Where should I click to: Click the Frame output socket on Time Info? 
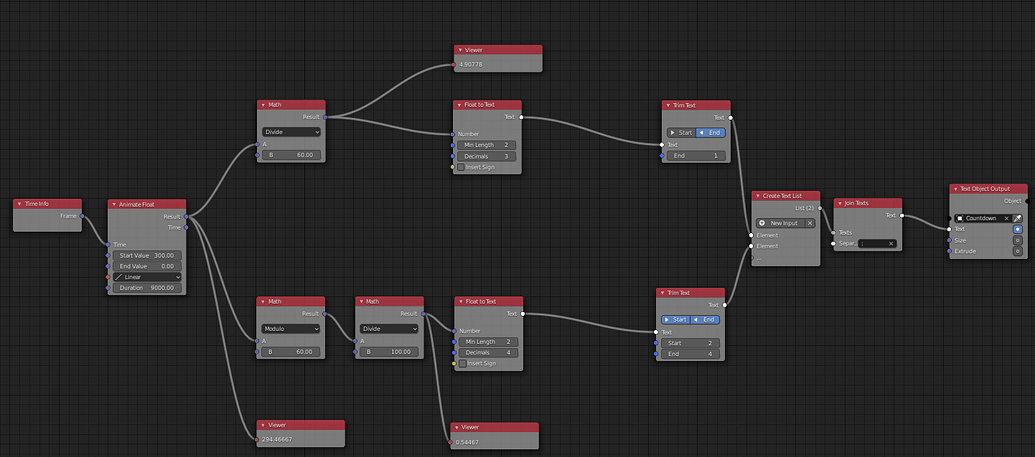tap(82, 216)
